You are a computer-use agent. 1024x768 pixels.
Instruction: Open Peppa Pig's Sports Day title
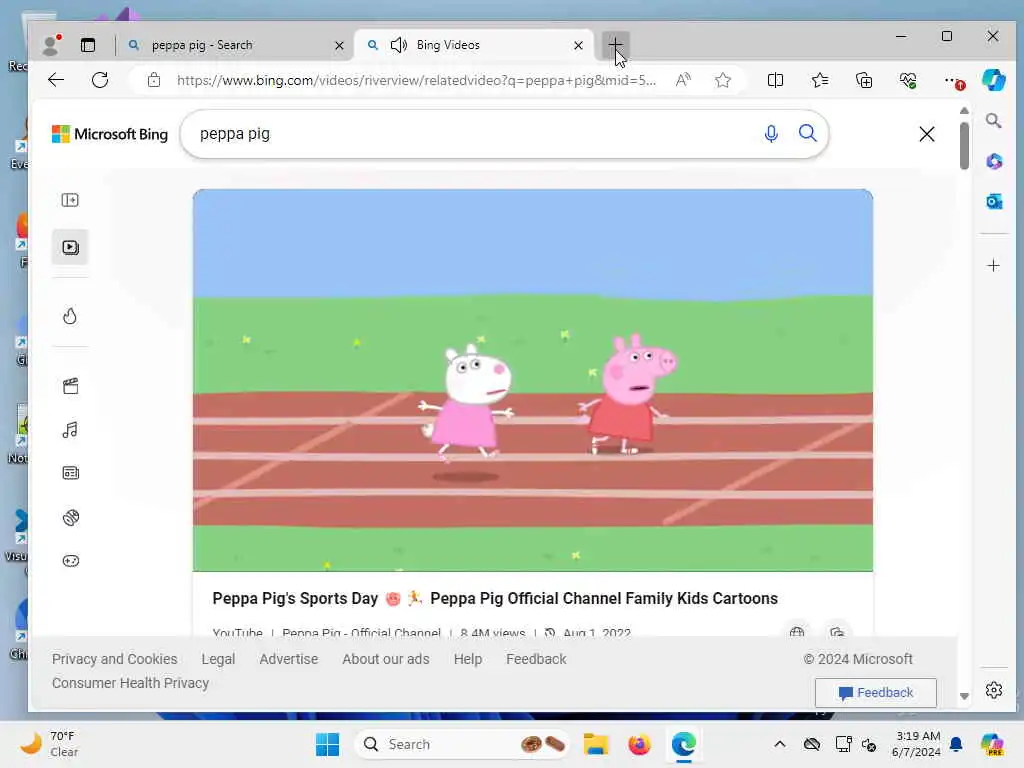495,599
